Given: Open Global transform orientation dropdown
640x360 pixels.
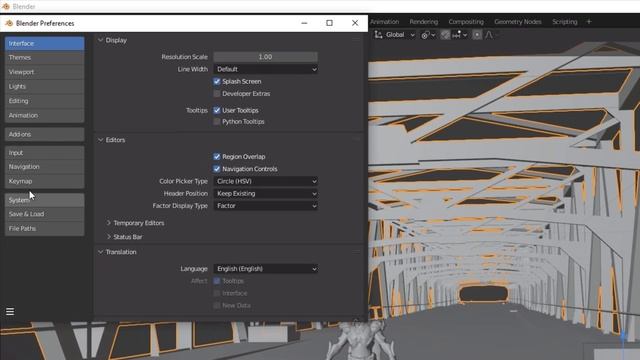Looking at the screenshot, I should (x=395, y=35).
